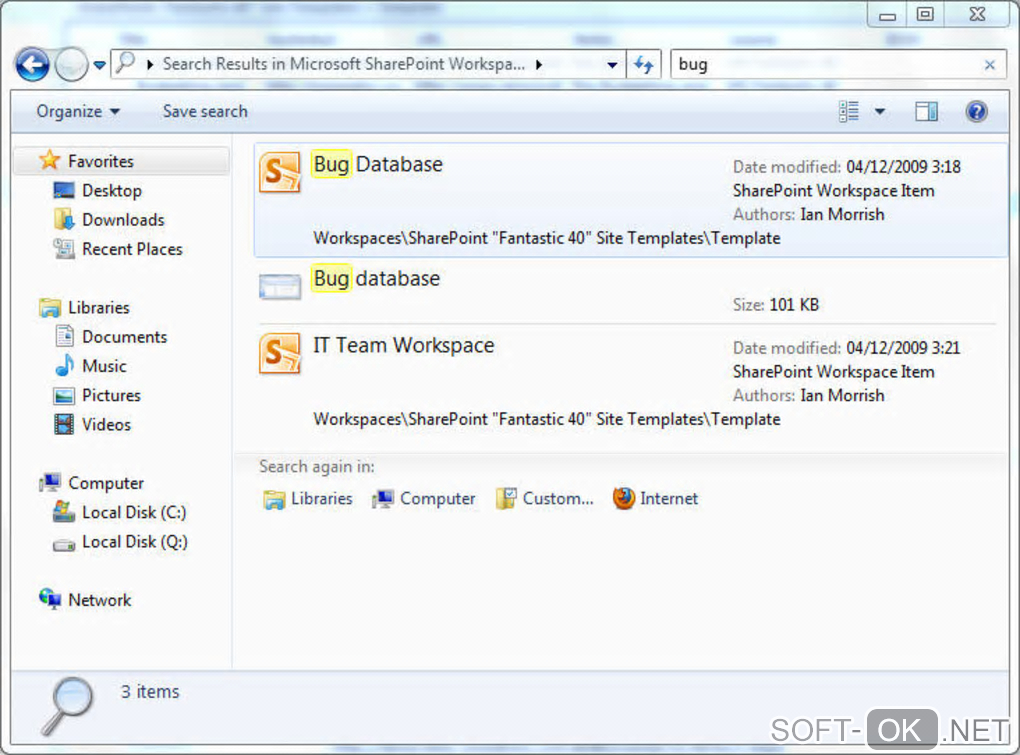Image resolution: width=1020 pixels, height=755 pixels.
Task: Click Save search in the toolbar
Action: 205,111
